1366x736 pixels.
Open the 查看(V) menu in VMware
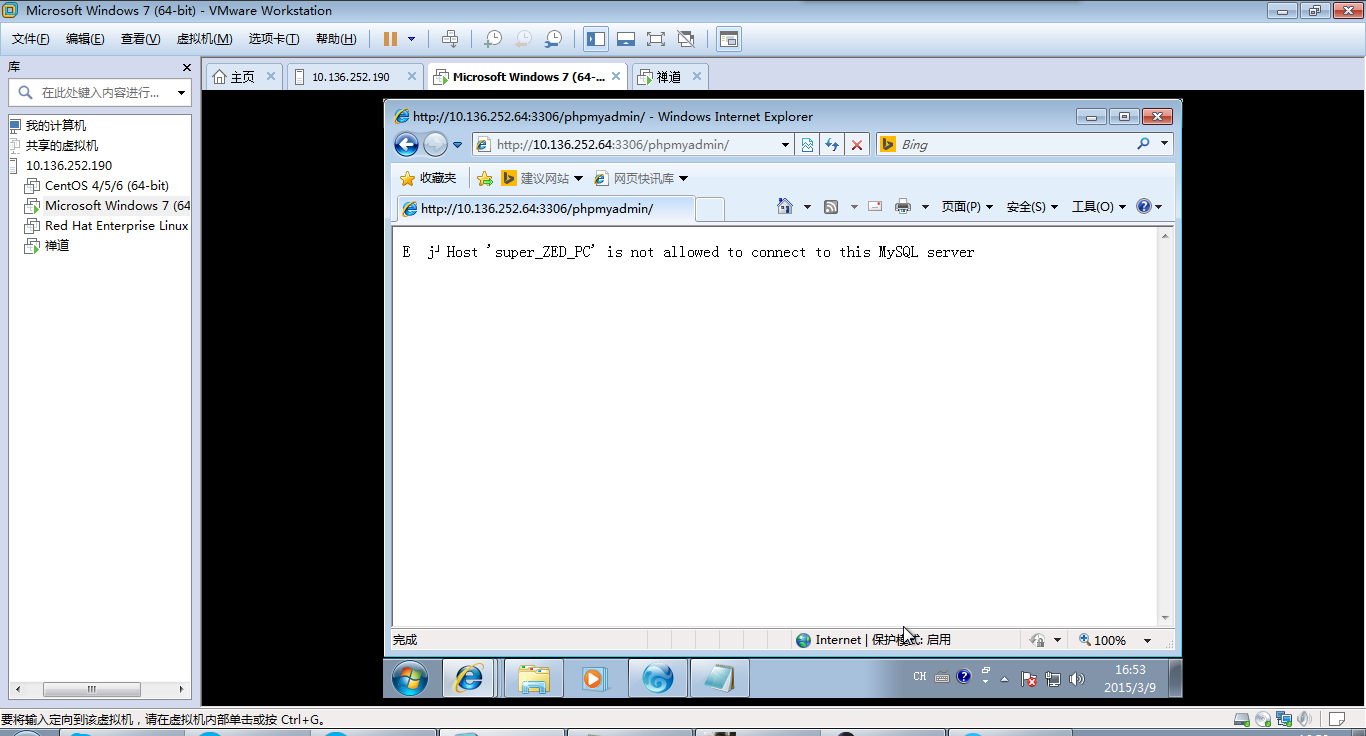(140, 39)
